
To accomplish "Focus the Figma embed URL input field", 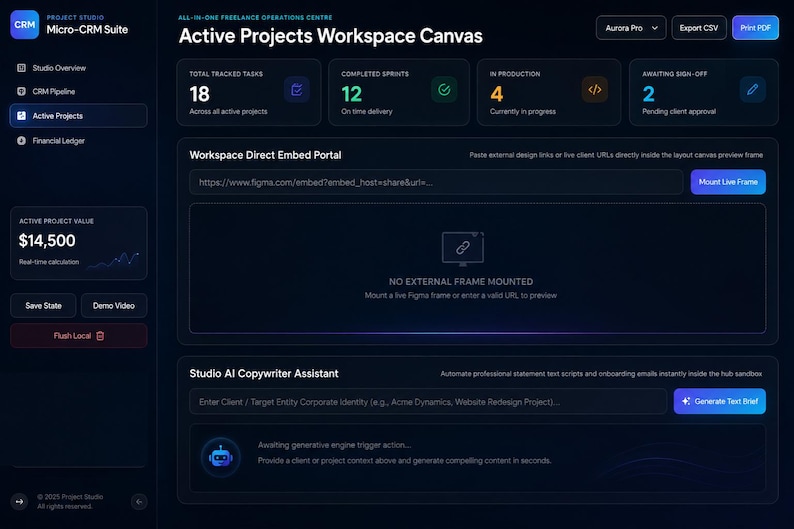I will click(436, 182).
